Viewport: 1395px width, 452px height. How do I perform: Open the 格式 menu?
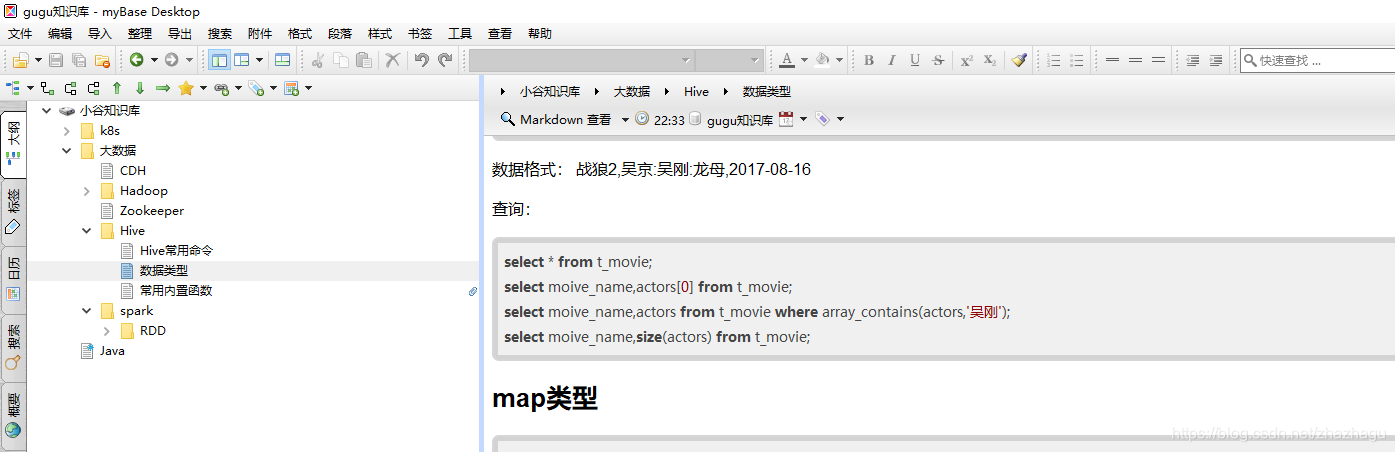tap(300, 33)
